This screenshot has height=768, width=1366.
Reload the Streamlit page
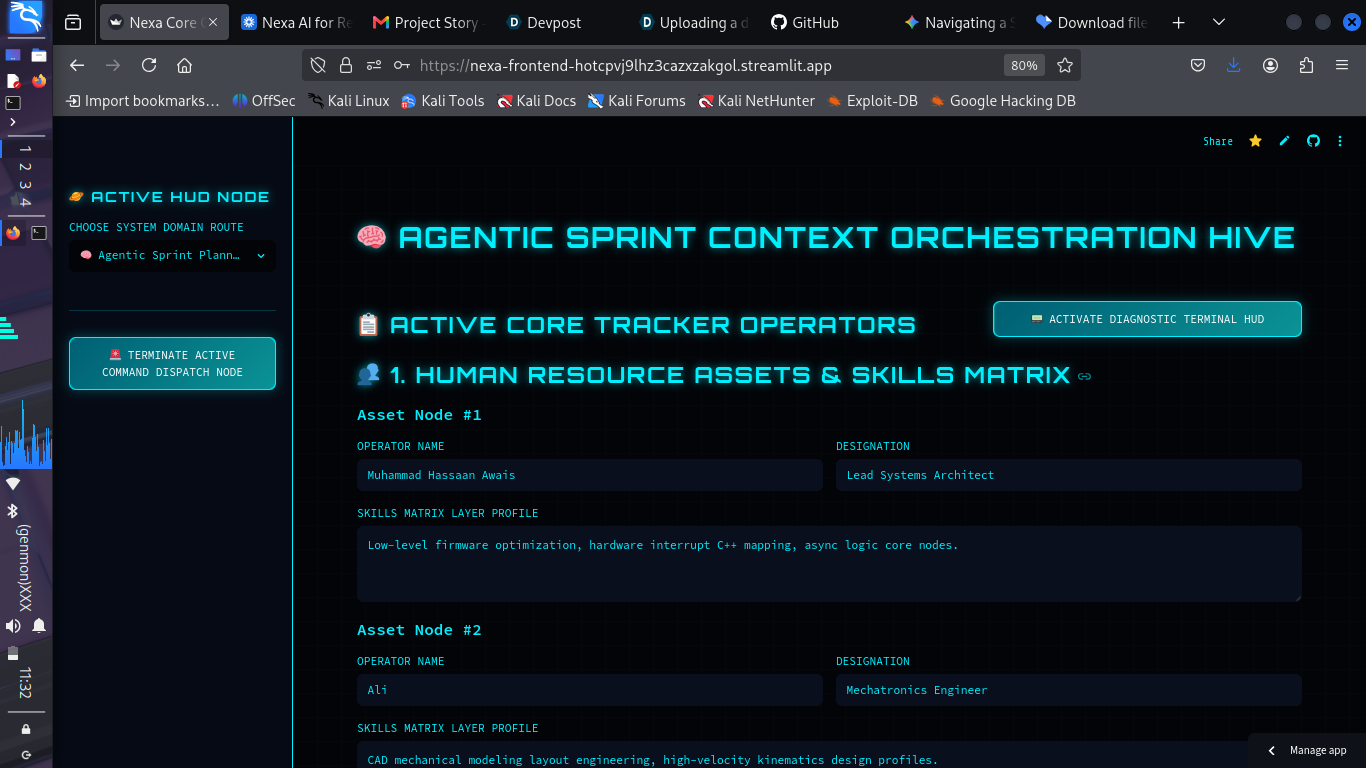click(149, 65)
